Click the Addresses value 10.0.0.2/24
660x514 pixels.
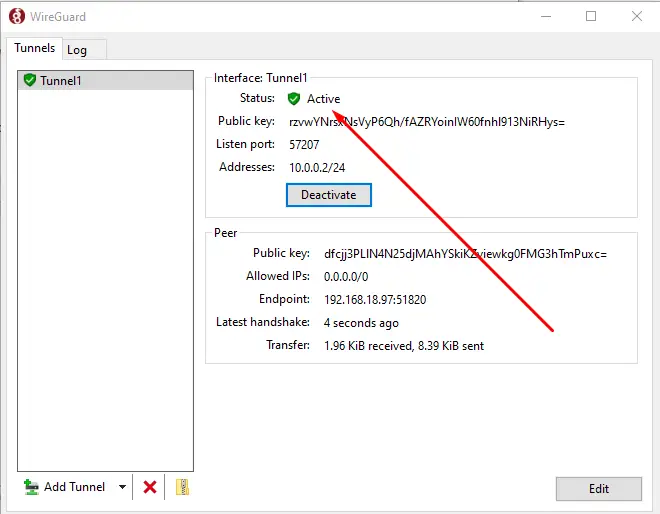[x=317, y=167]
